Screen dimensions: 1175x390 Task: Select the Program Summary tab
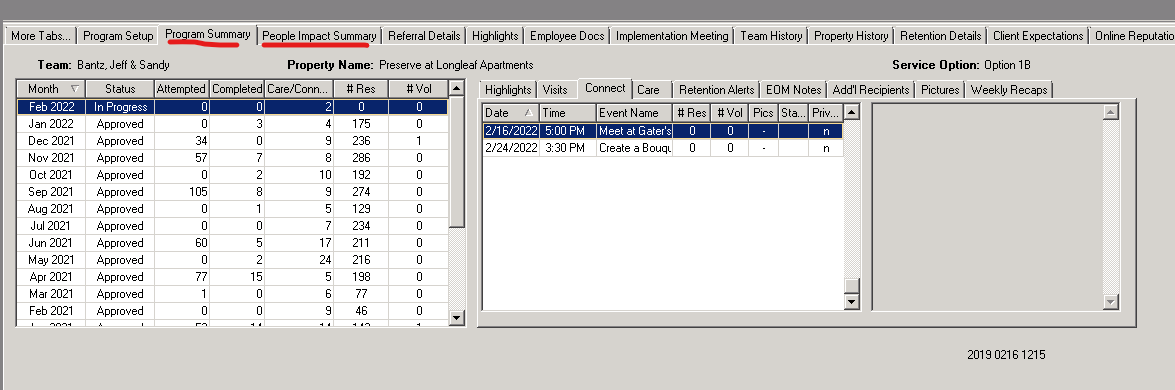(208, 34)
